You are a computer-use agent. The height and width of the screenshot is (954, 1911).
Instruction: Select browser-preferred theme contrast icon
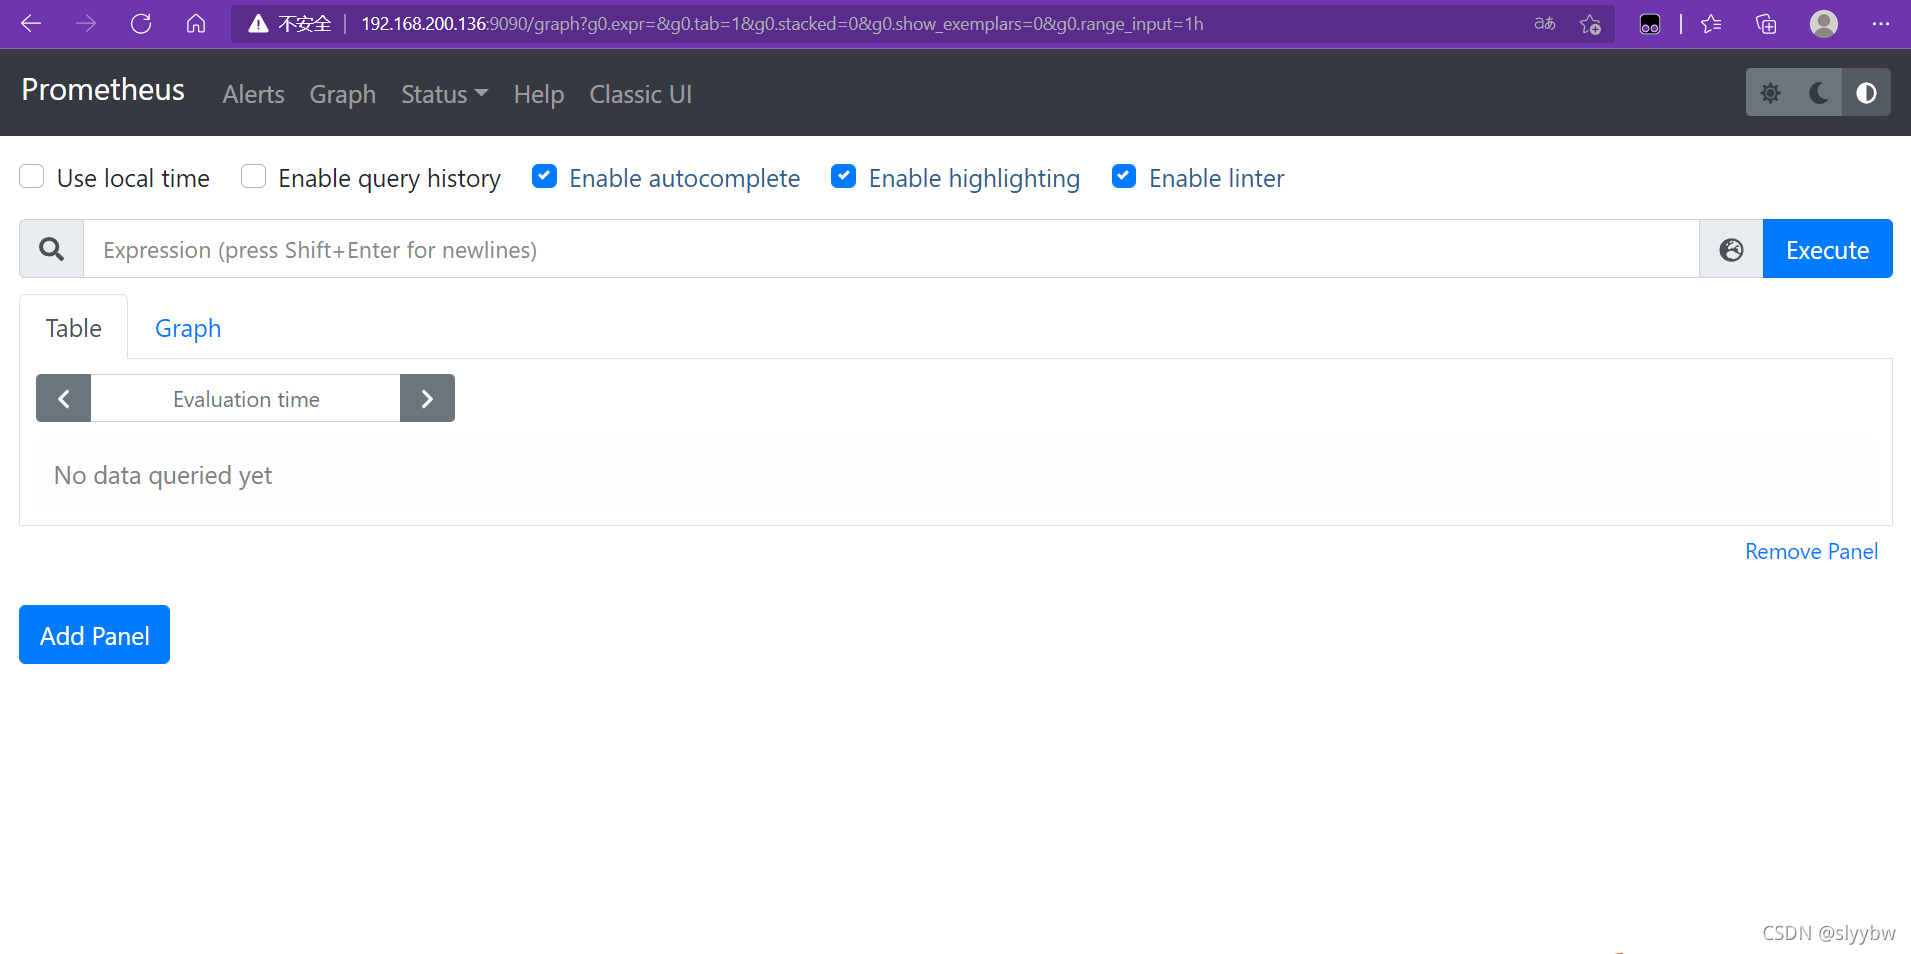click(1866, 93)
